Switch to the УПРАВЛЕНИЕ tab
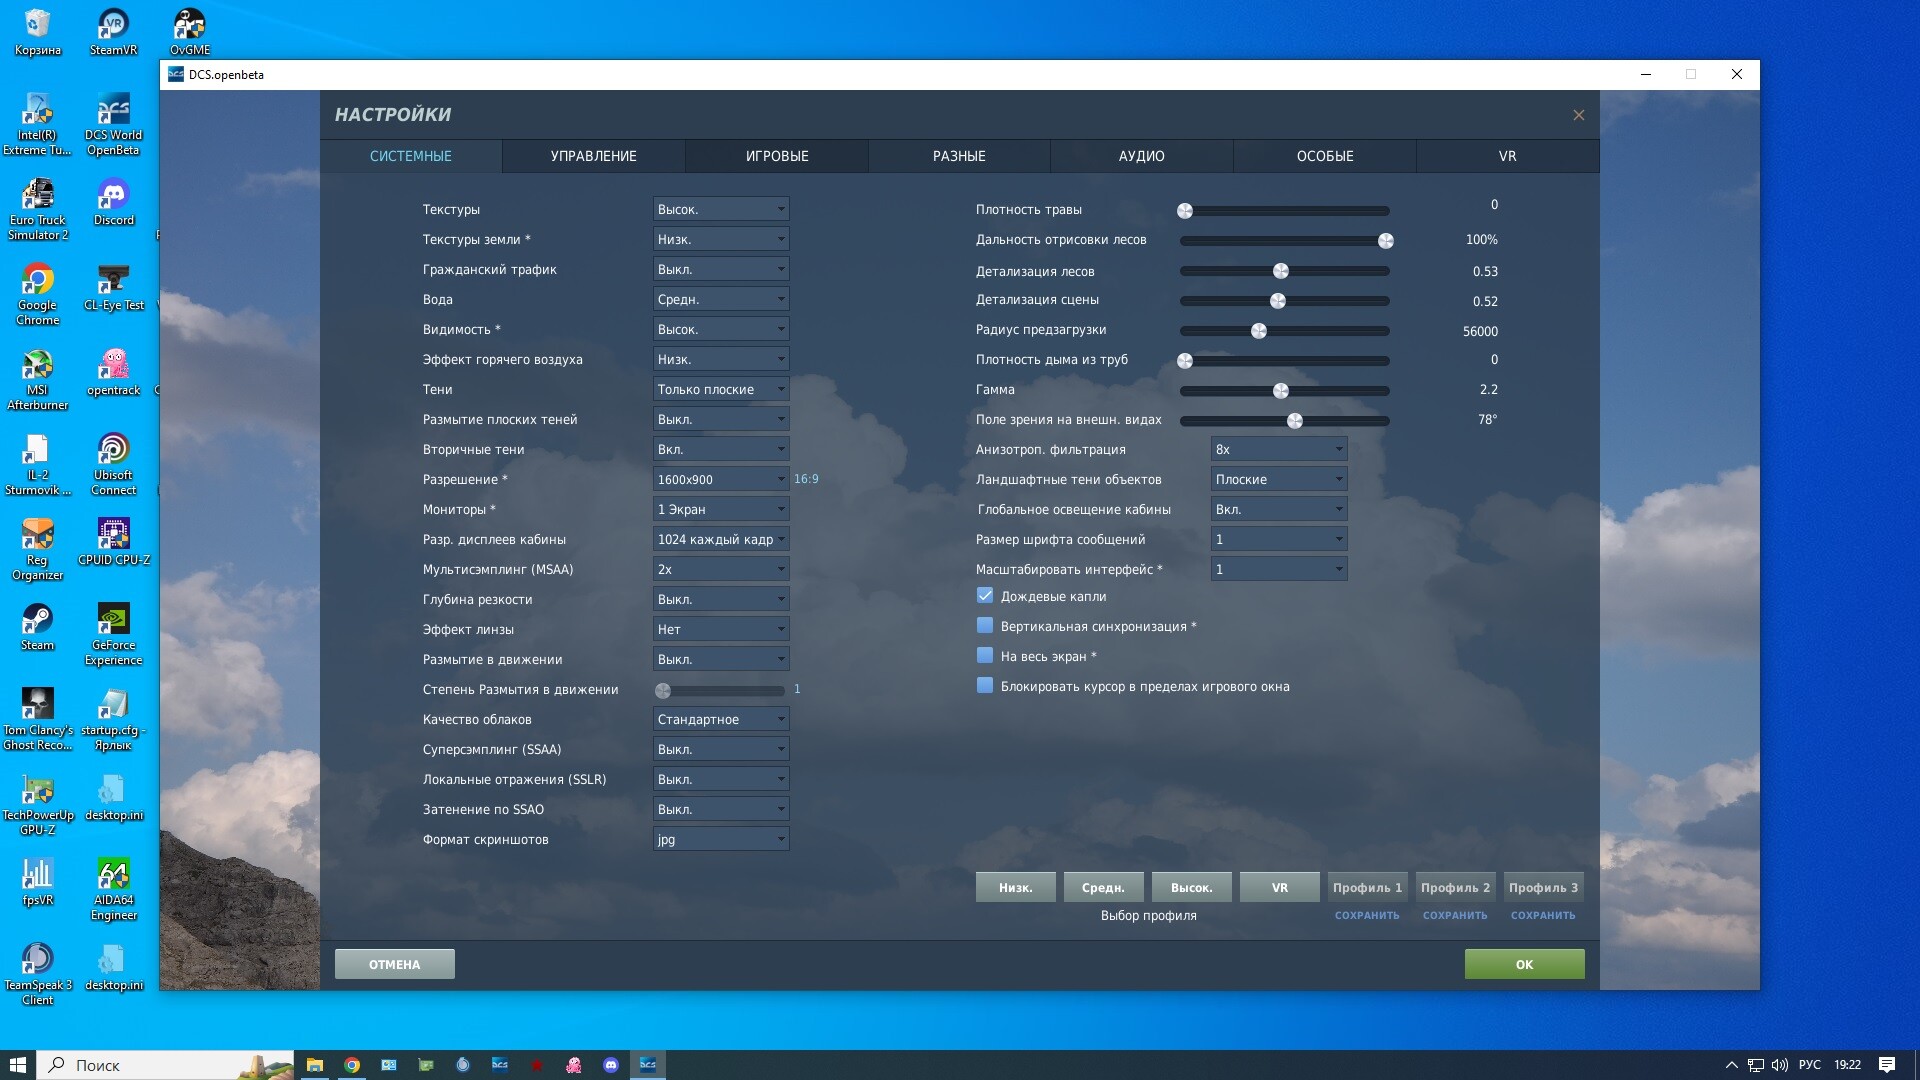The image size is (1920, 1080). [594, 156]
